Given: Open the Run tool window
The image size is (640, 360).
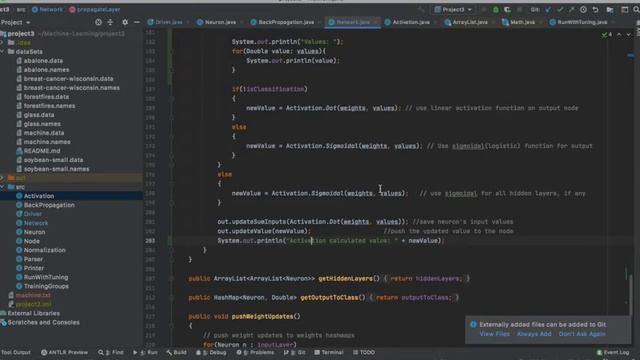Looking at the screenshot, I should pyautogui.click(x=145, y=352).
